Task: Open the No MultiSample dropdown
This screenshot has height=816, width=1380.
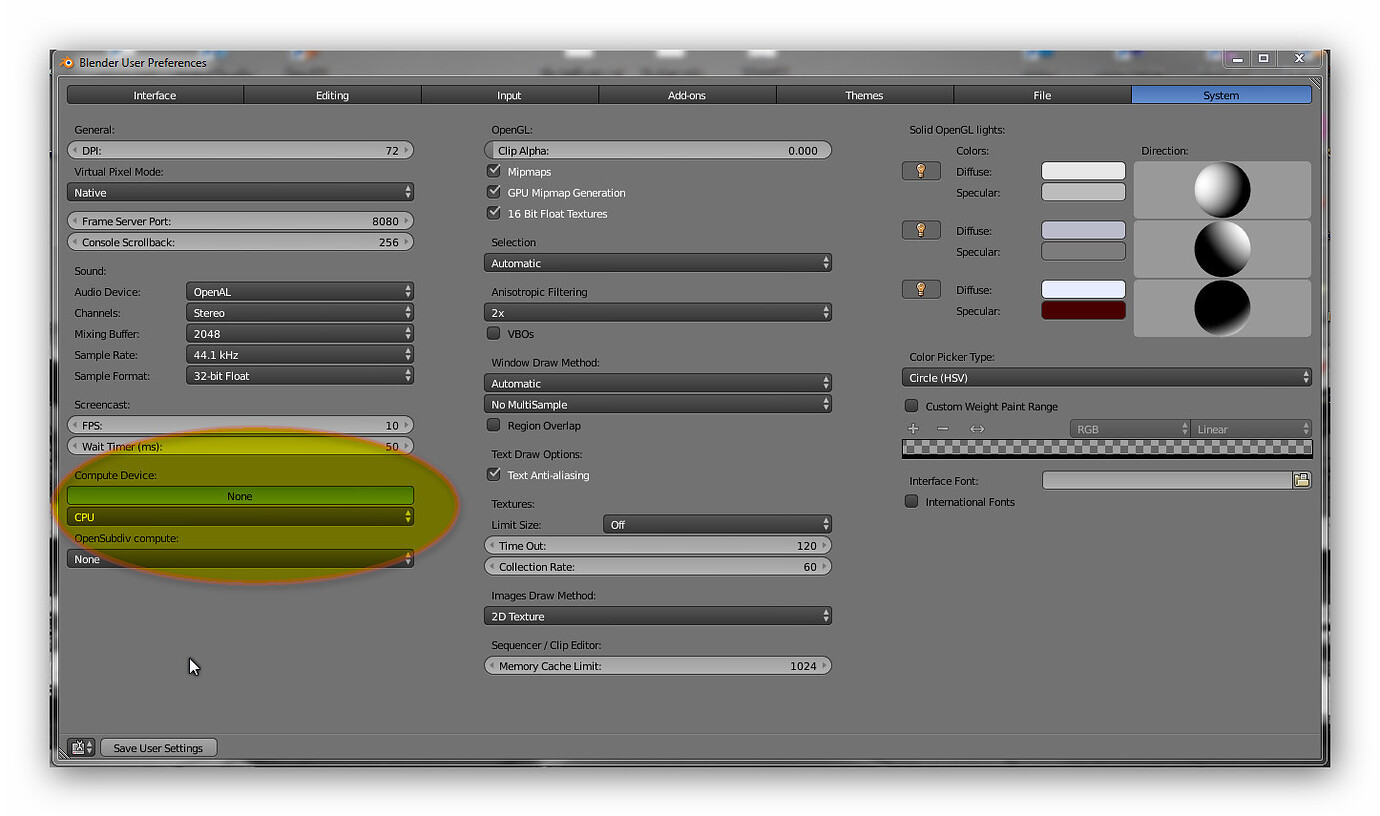Action: pyautogui.click(x=658, y=404)
